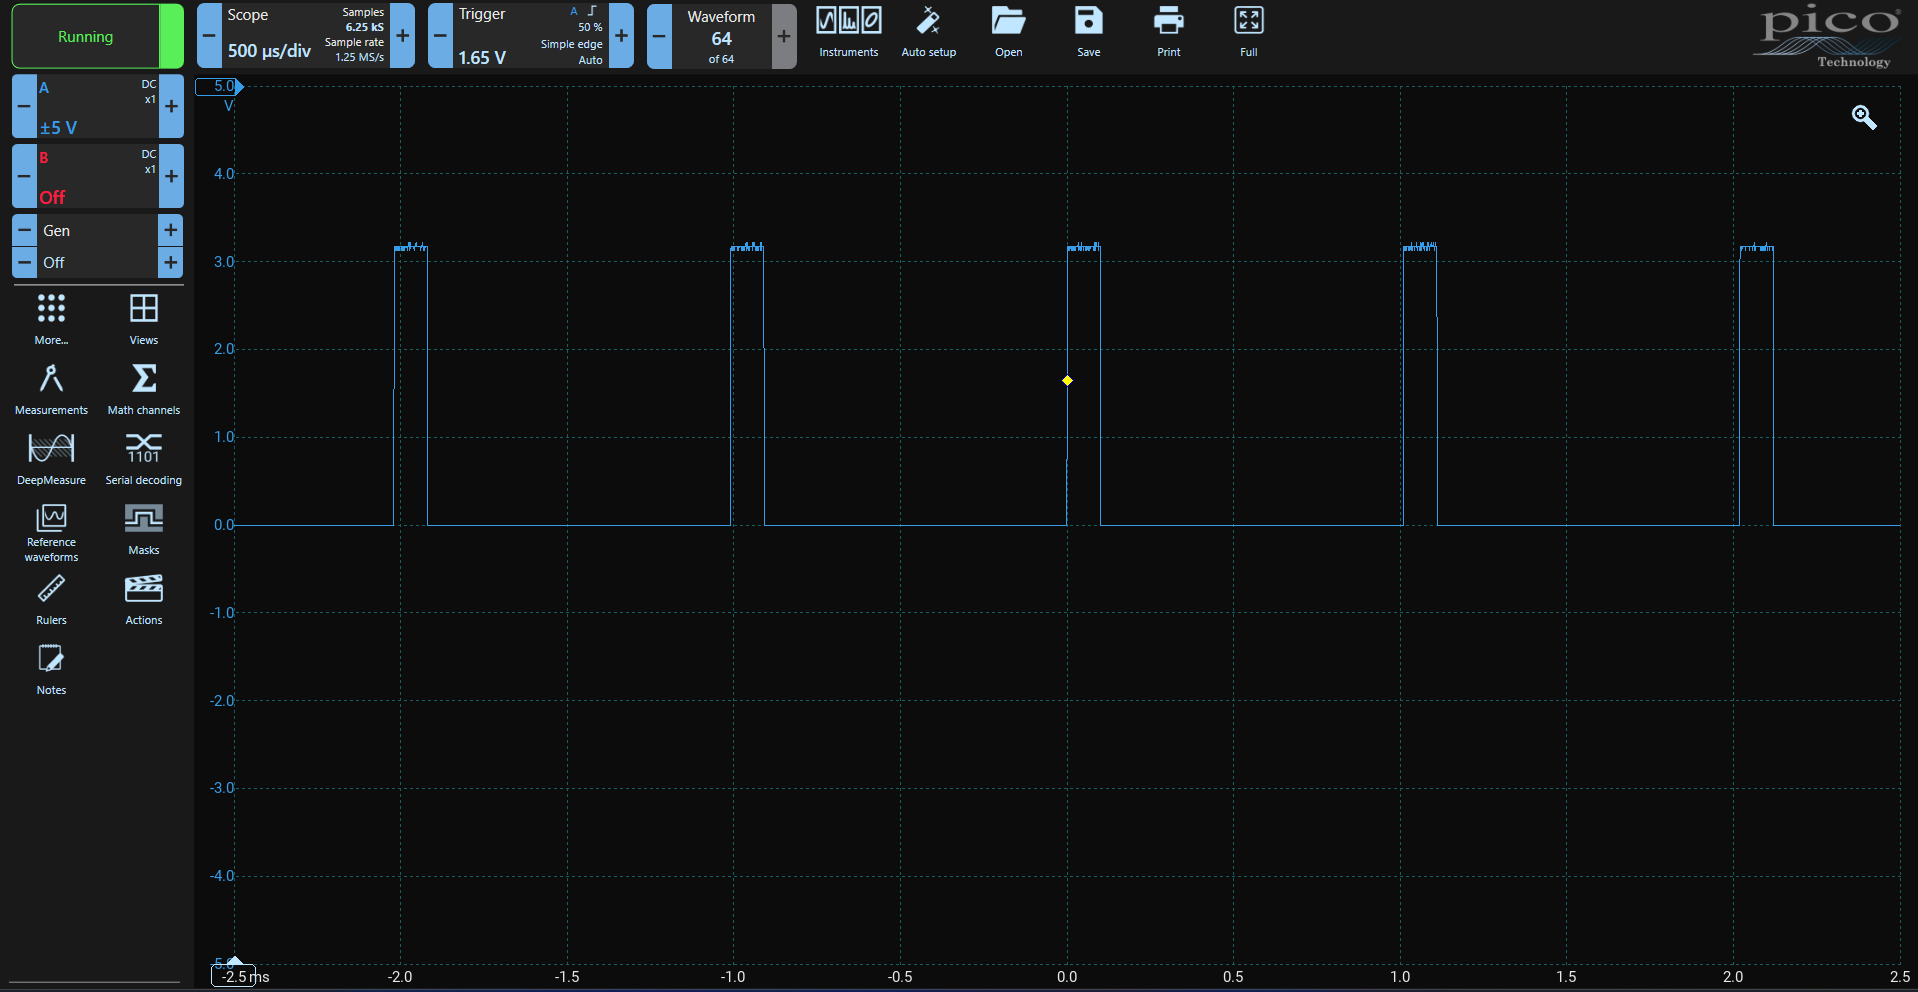This screenshot has width=1918, height=992.
Task: Open Channel B Off options
Action: (x=98, y=176)
